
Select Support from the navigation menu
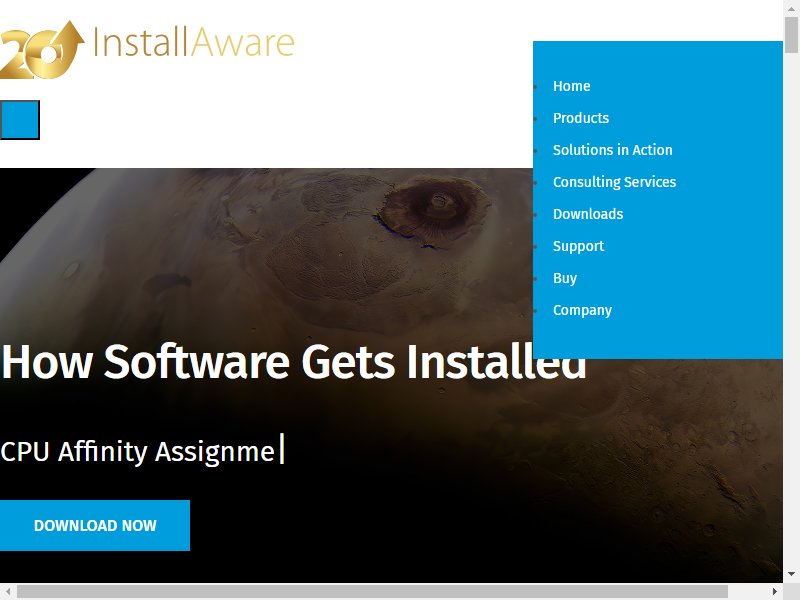[x=579, y=246]
